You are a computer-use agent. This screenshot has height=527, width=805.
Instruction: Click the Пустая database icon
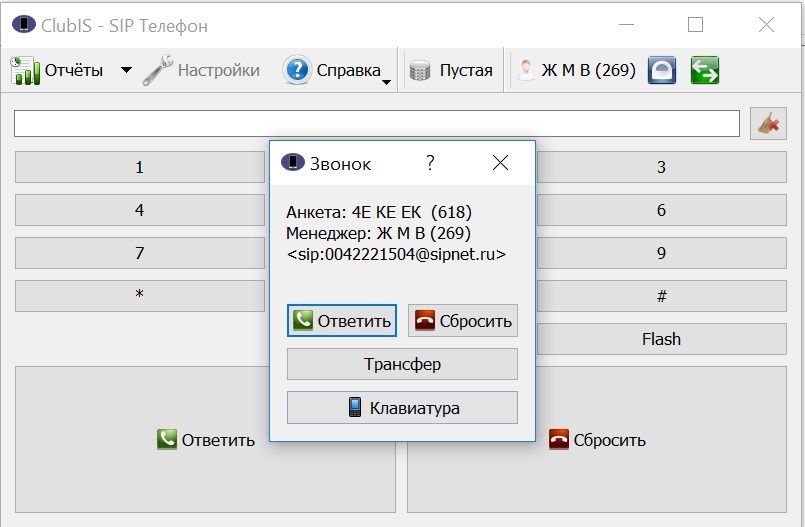click(420, 70)
